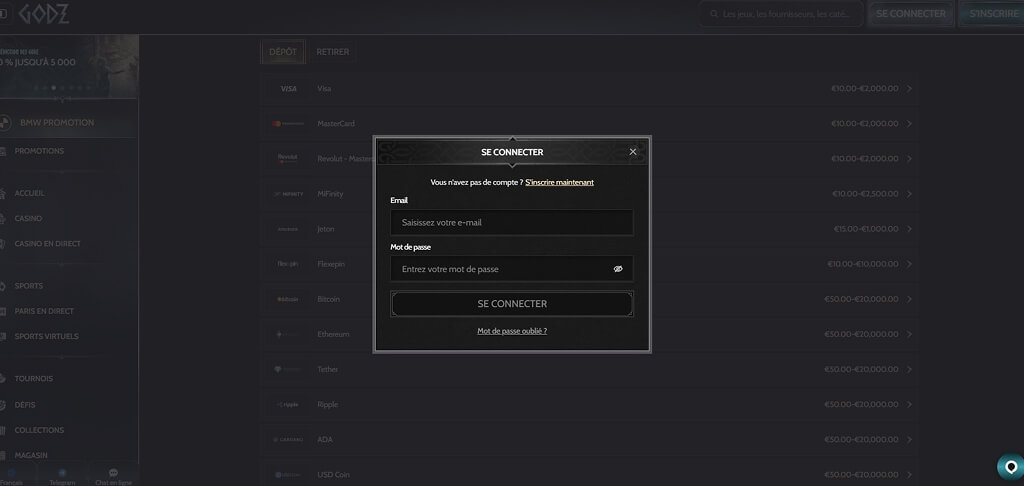This screenshot has width=1024, height=486.
Task: Expand the Jeton row chevron
Action: [910, 229]
